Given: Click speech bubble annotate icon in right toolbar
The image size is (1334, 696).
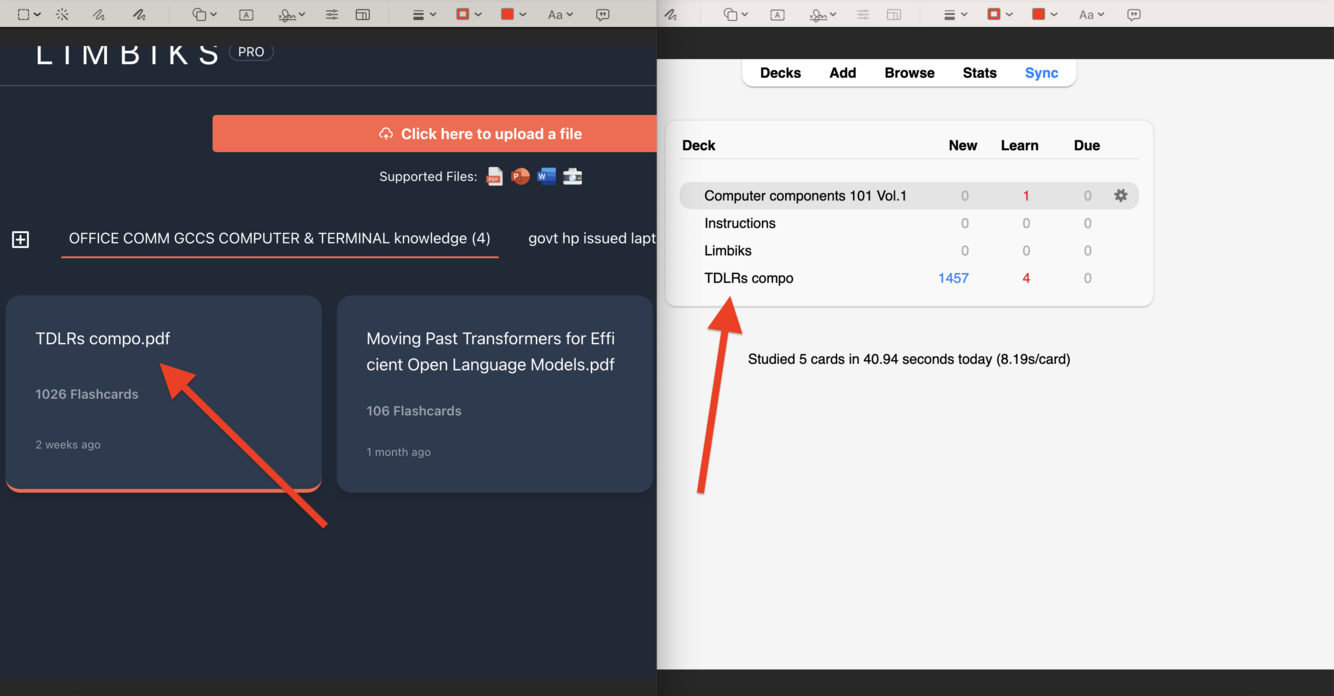Looking at the screenshot, I should point(1133,15).
